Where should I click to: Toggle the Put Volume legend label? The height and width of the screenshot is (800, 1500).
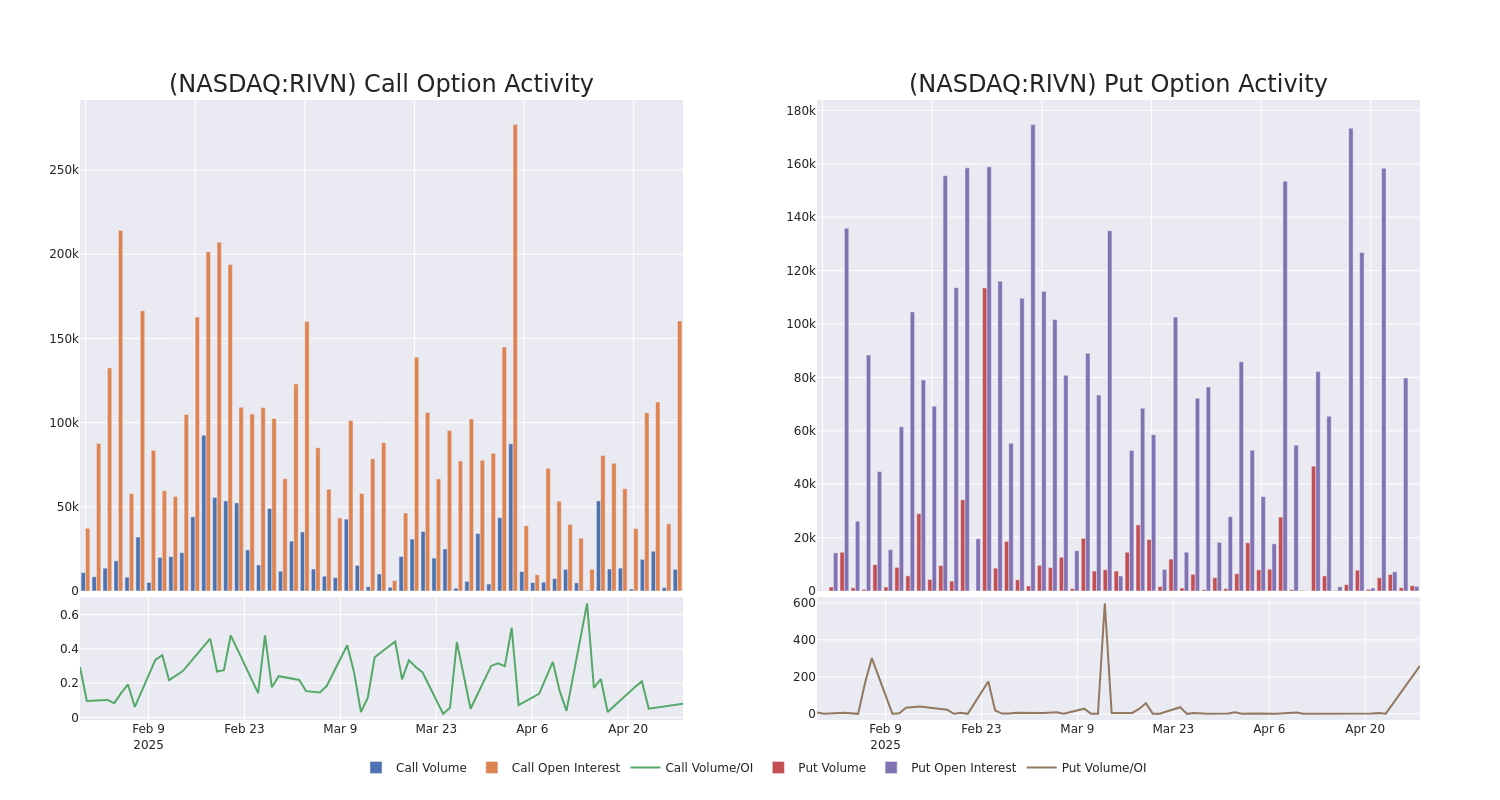(832, 768)
